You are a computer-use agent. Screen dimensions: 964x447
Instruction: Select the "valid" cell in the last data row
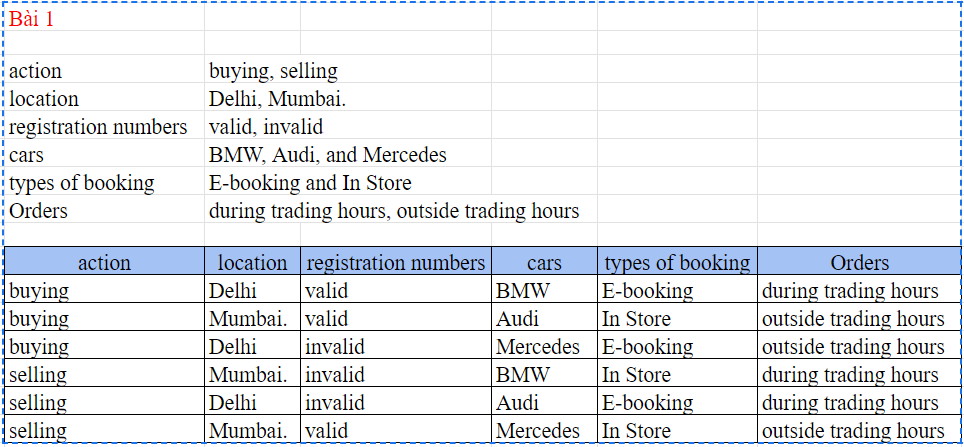(x=327, y=431)
